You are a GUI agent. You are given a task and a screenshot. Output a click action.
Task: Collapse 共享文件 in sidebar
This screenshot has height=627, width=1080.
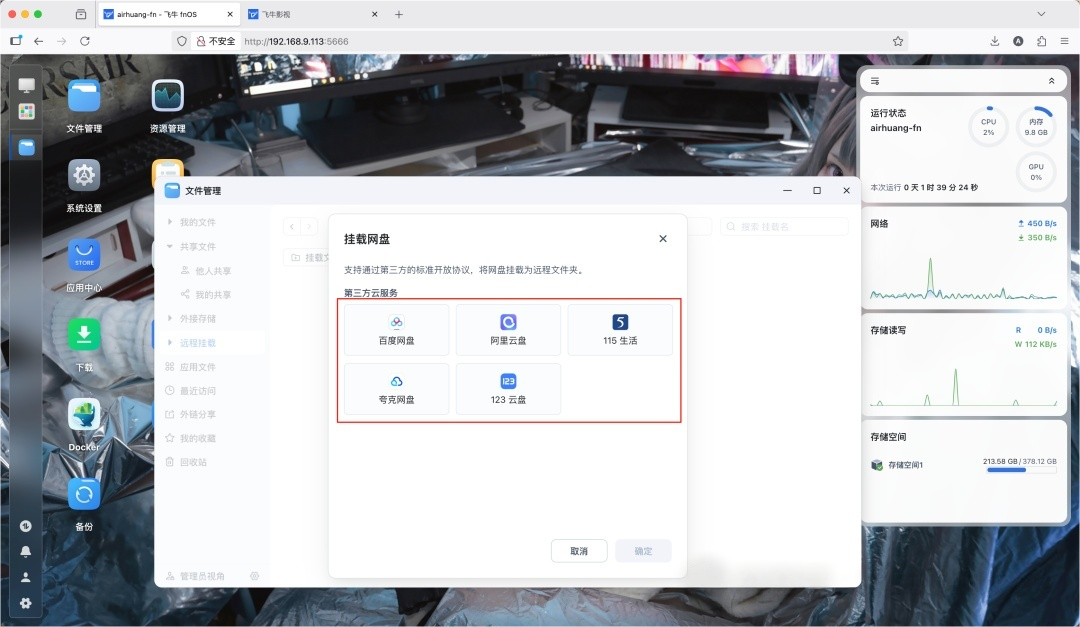coord(169,246)
